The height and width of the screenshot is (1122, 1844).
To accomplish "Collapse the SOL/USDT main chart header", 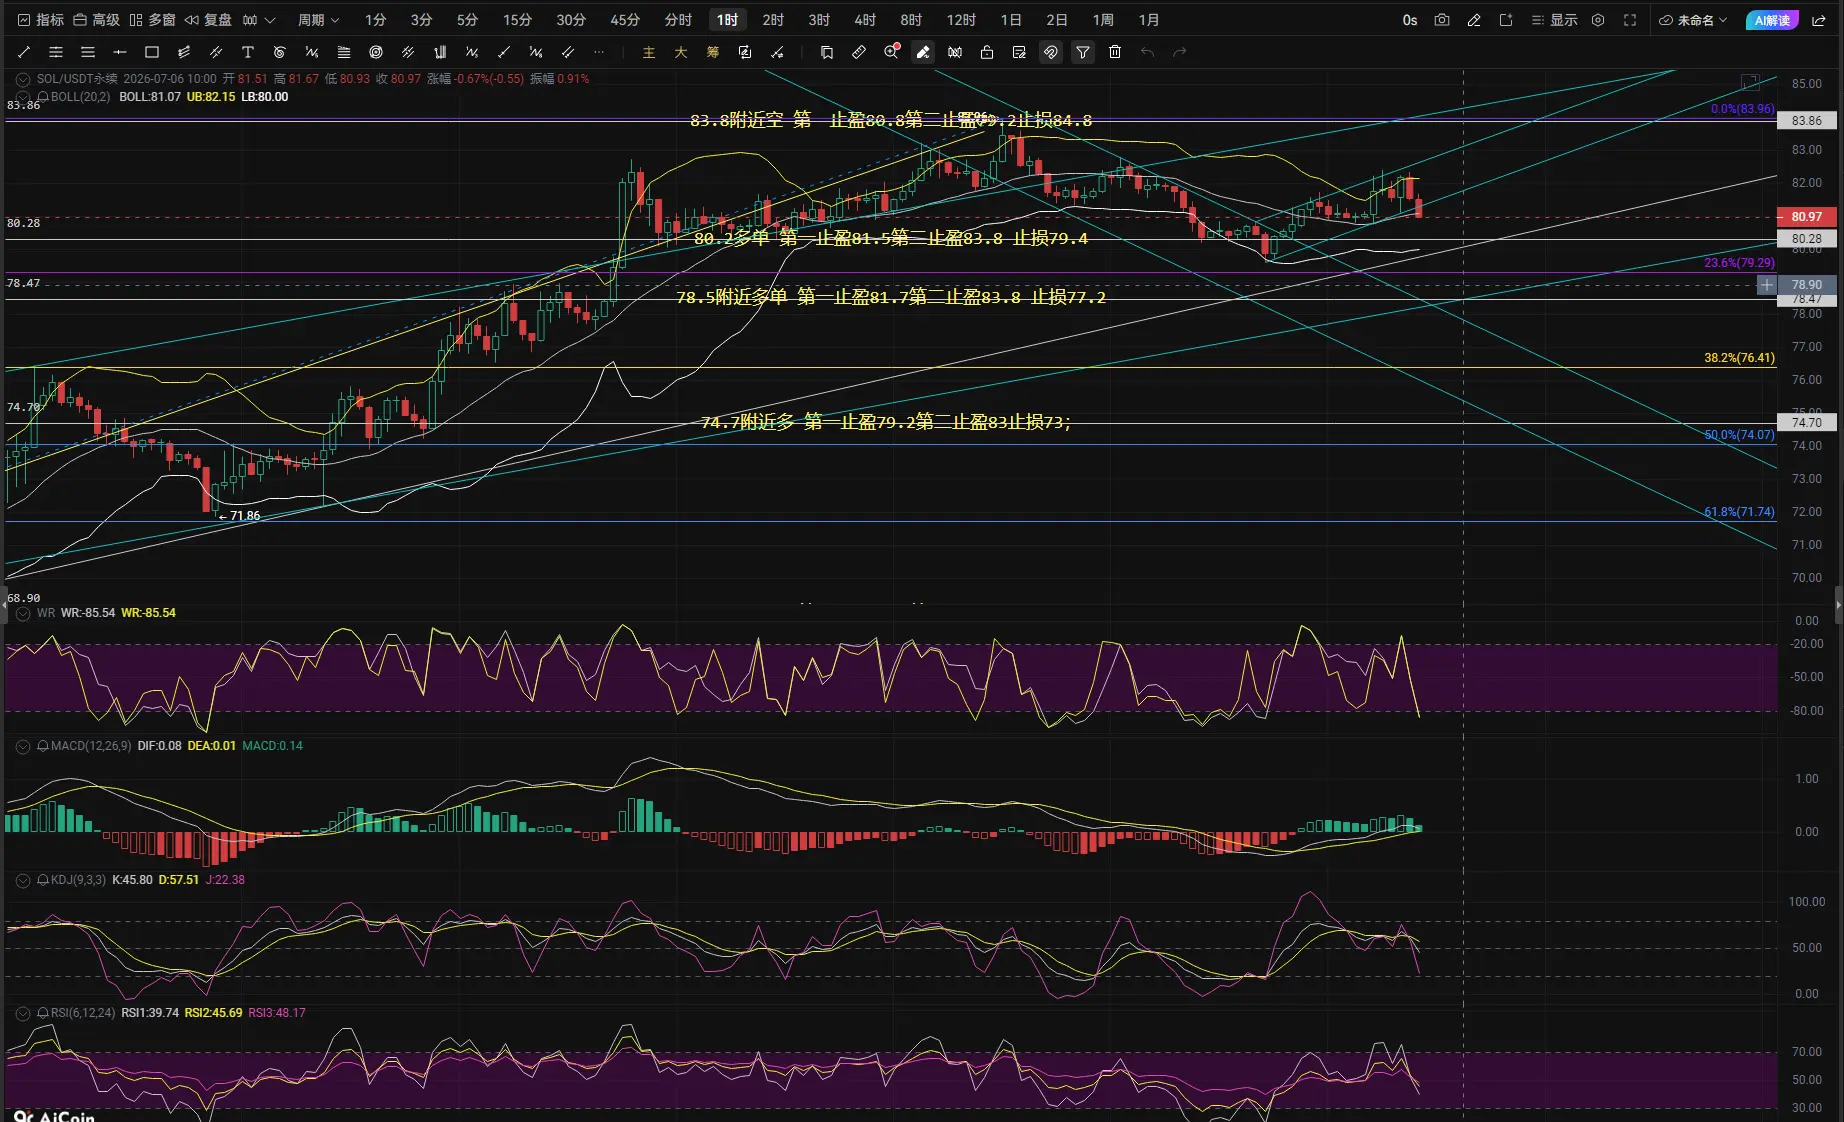I will (x=23, y=79).
